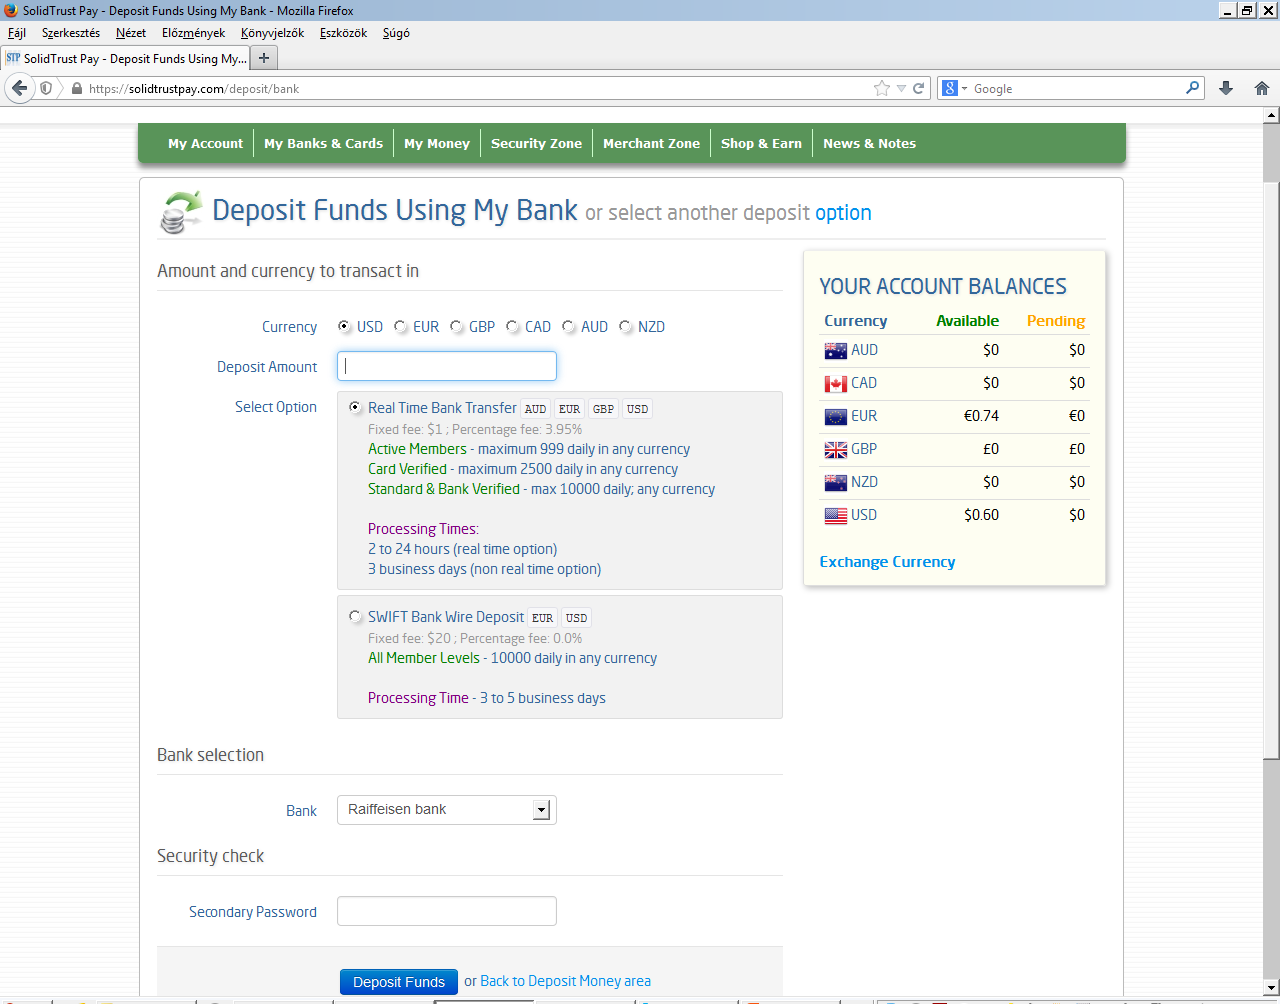Click the search magnifier icon in Google box
The width and height of the screenshot is (1280, 1004).
[1192, 88]
